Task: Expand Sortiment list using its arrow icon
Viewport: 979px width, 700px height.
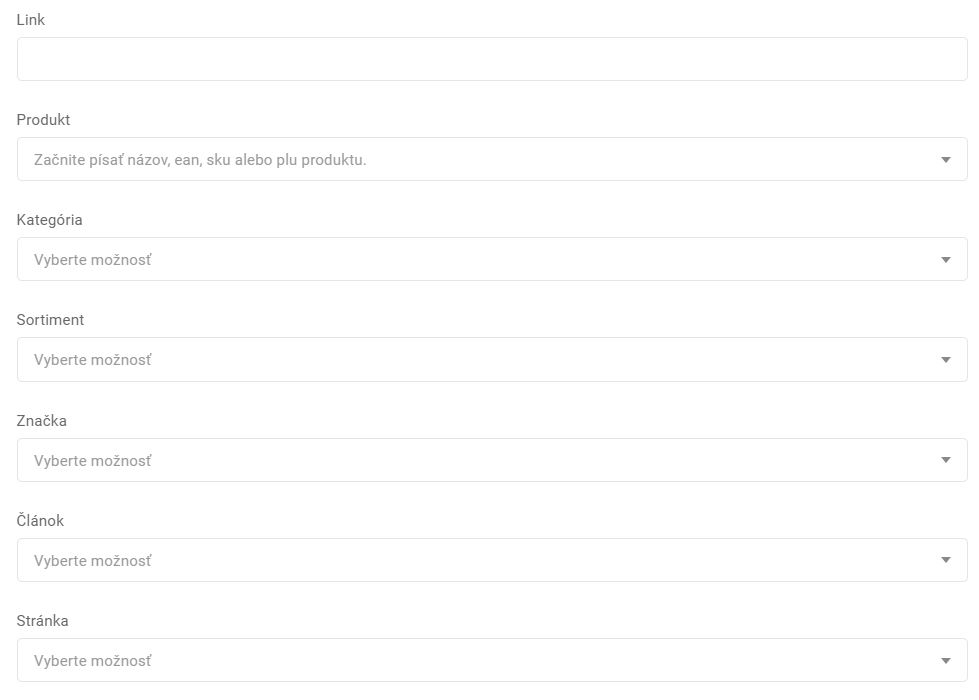Action: click(946, 360)
